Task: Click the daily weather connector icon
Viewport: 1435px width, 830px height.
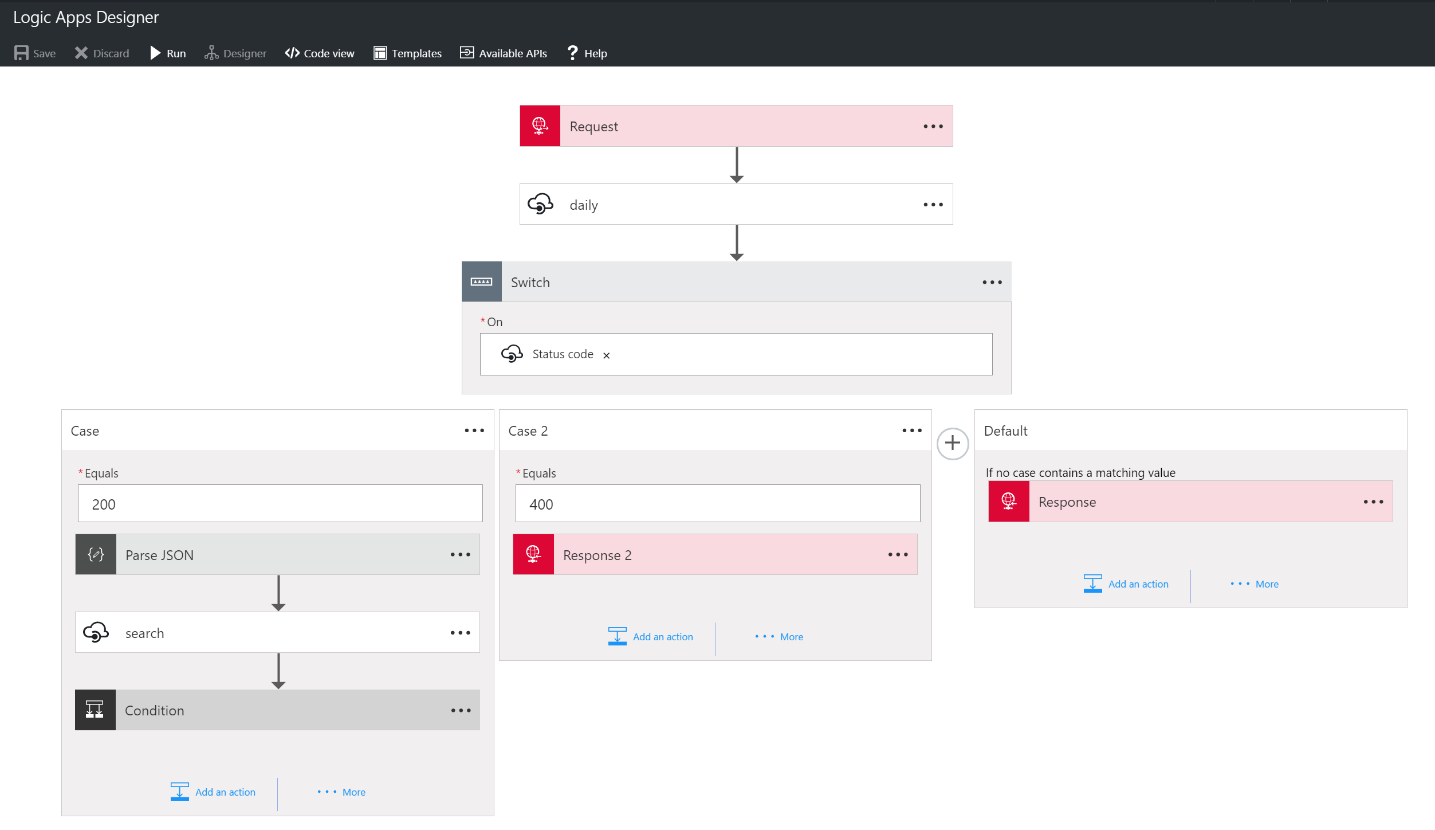Action: (x=541, y=204)
